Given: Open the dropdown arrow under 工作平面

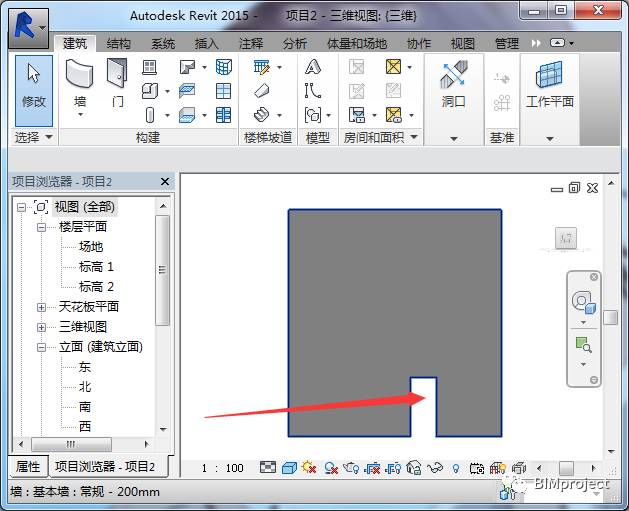Looking at the screenshot, I should pyautogui.click(x=550, y=139).
